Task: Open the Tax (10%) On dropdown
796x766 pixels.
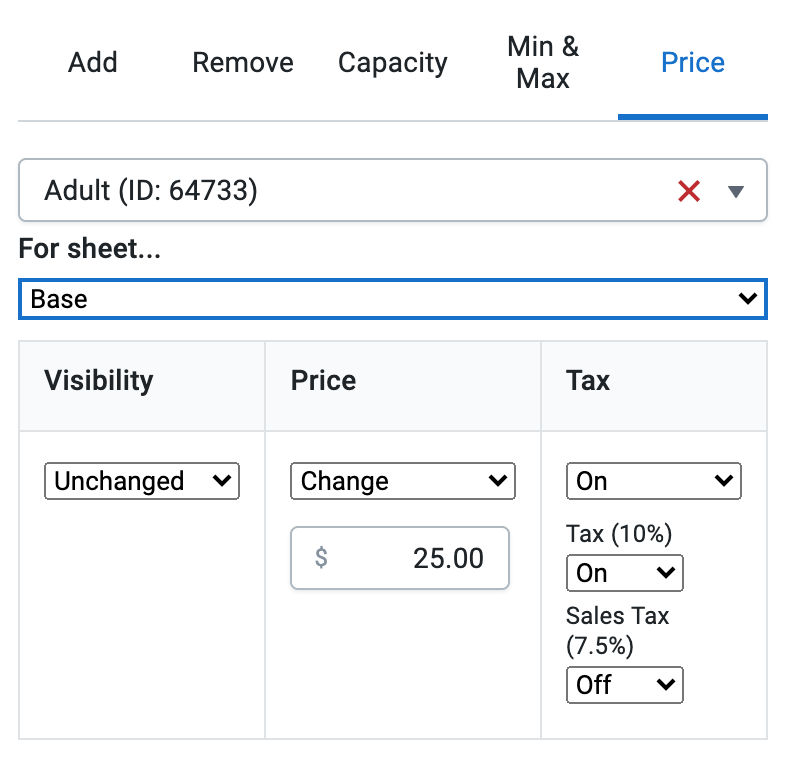Action: pos(624,573)
